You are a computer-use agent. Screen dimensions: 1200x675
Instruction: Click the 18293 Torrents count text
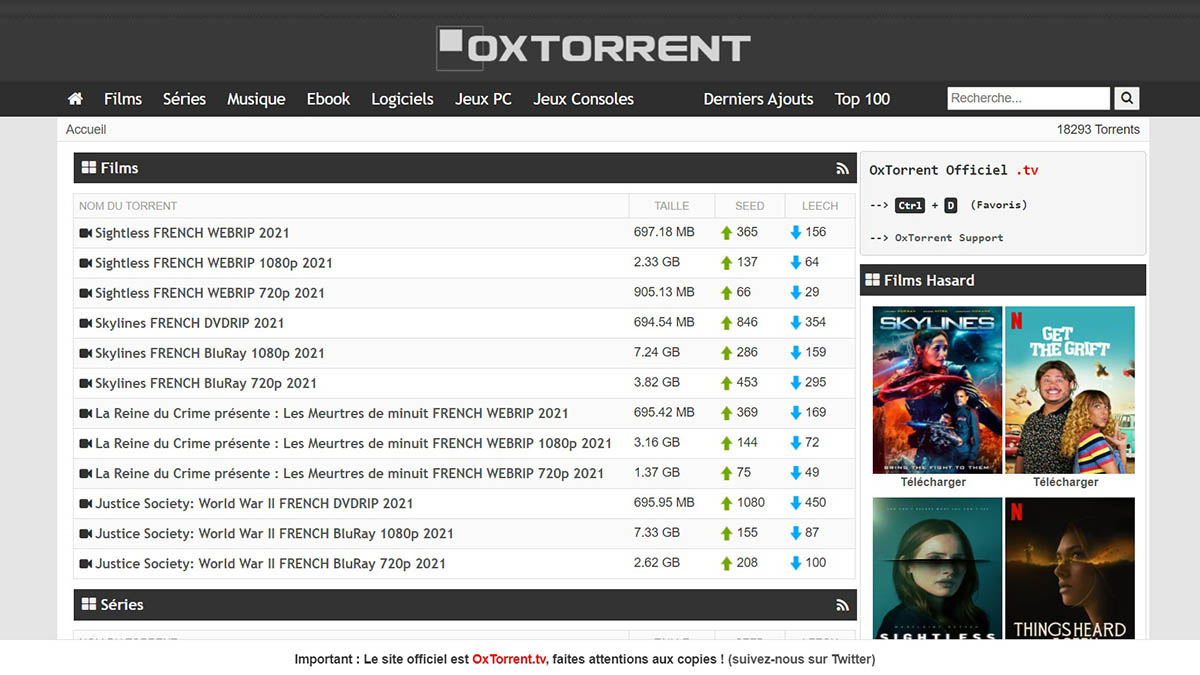point(1098,129)
